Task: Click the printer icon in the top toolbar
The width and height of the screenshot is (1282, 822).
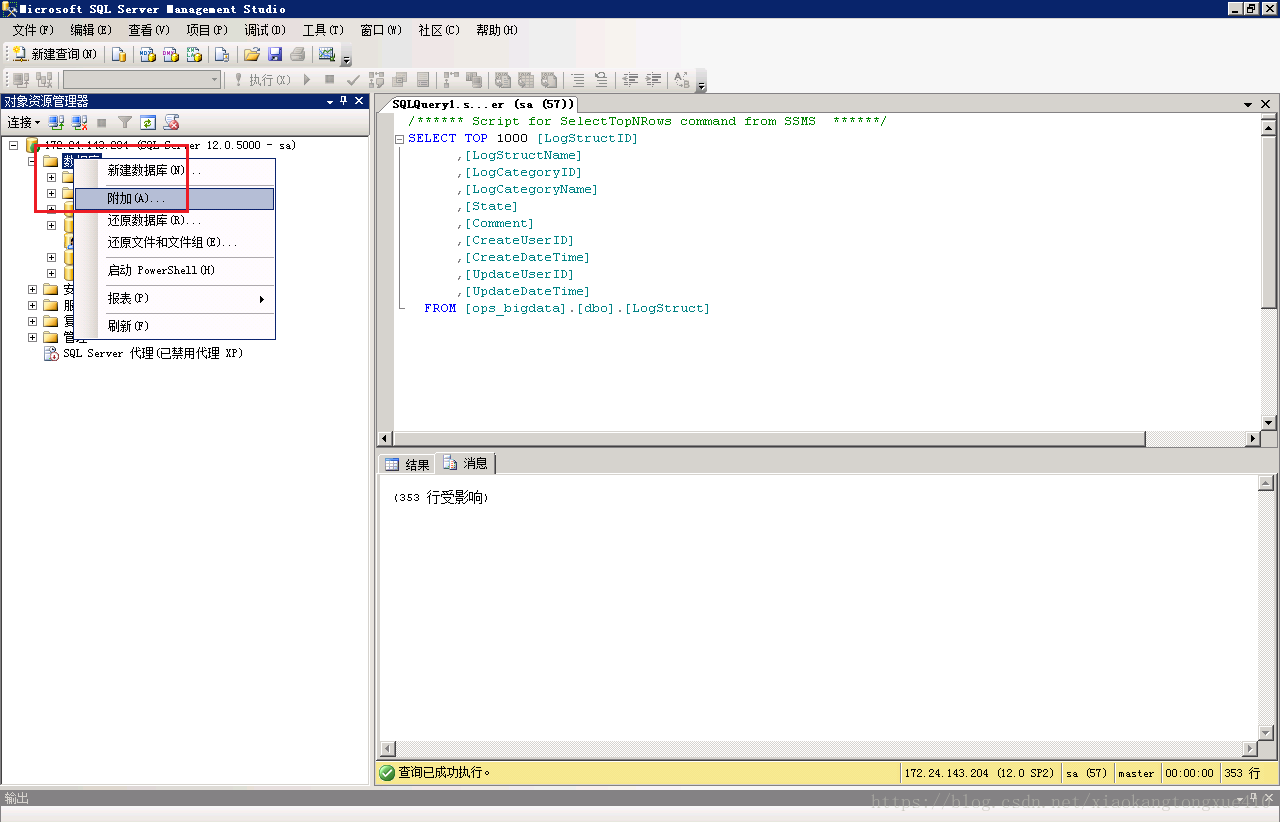Action: click(x=298, y=54)
